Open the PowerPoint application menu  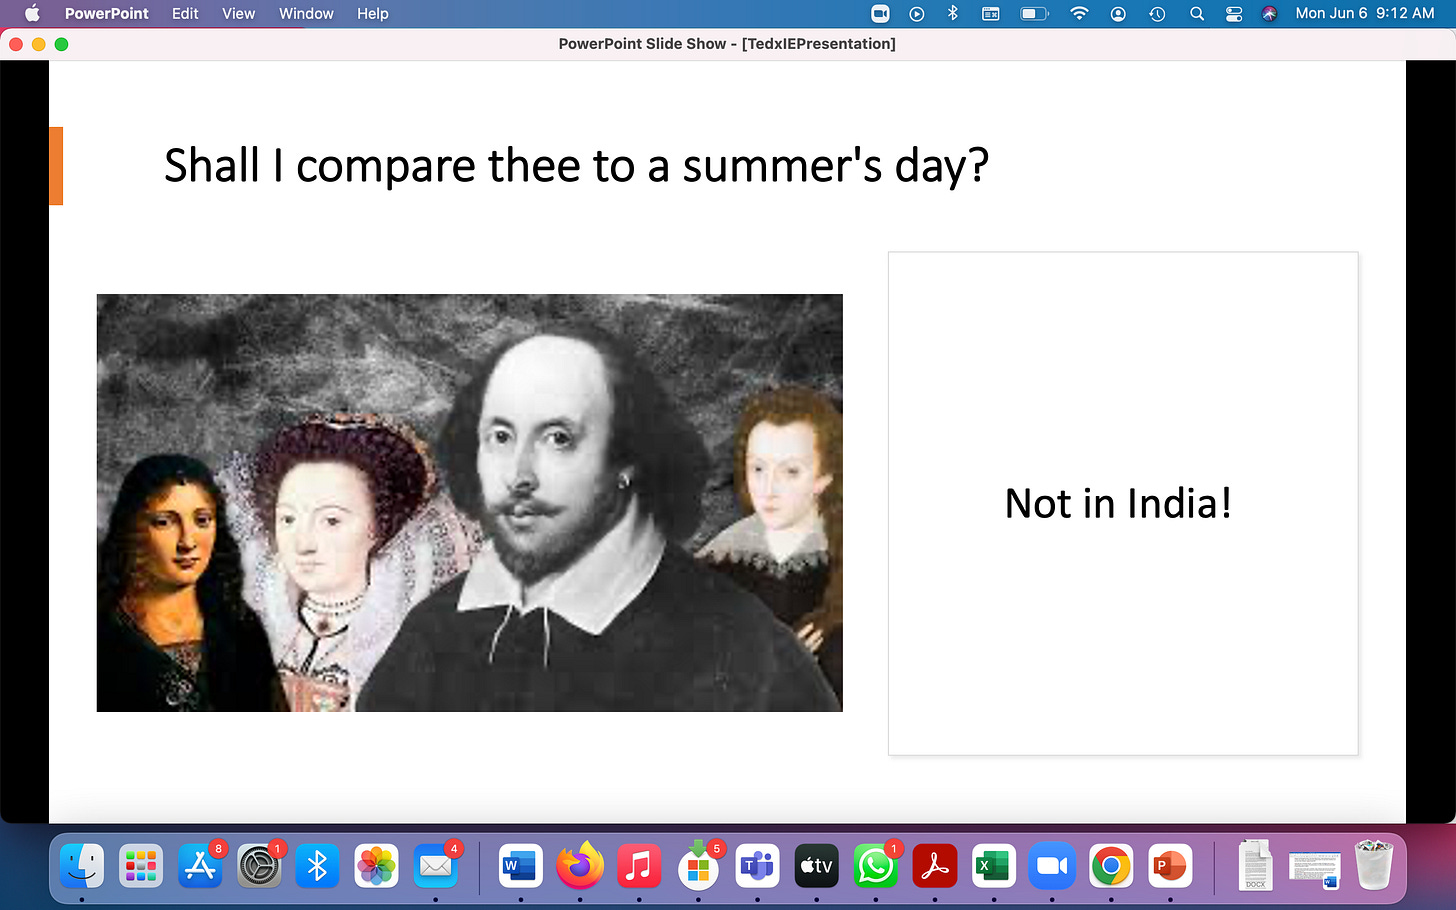click(106, 13)
